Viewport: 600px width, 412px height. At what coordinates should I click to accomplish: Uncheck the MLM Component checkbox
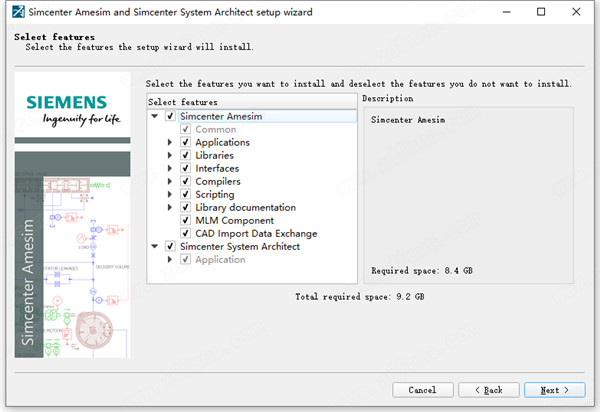tap(186, 220)
